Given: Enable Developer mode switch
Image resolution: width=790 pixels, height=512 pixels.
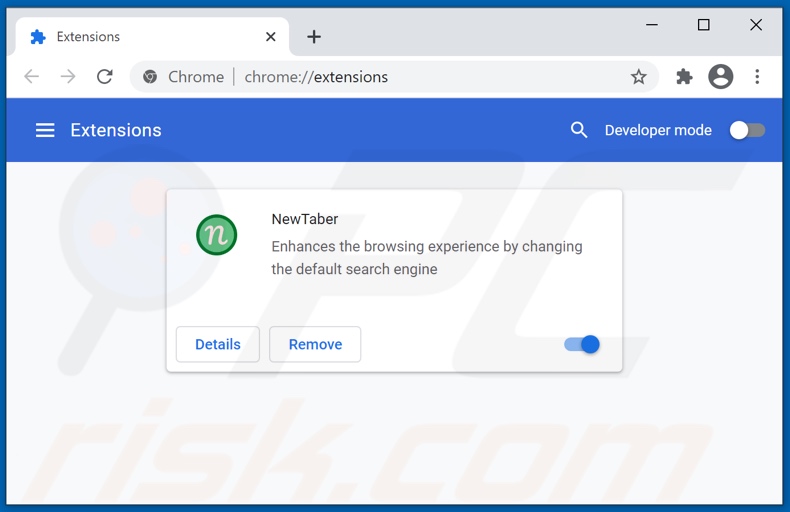Looking at the screenshot, I should click(x=747, y=131).
